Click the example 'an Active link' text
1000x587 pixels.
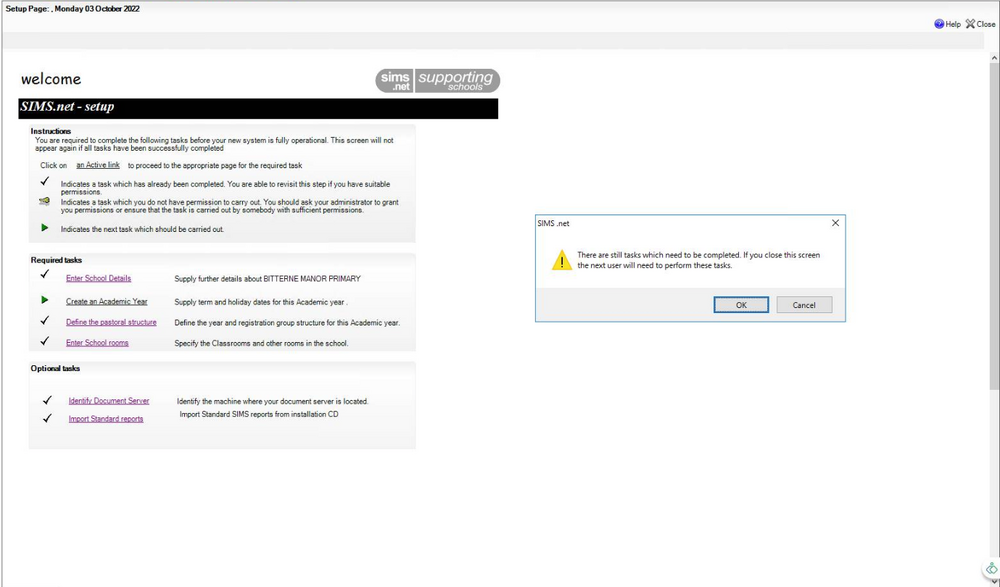(x=98, y=165)
